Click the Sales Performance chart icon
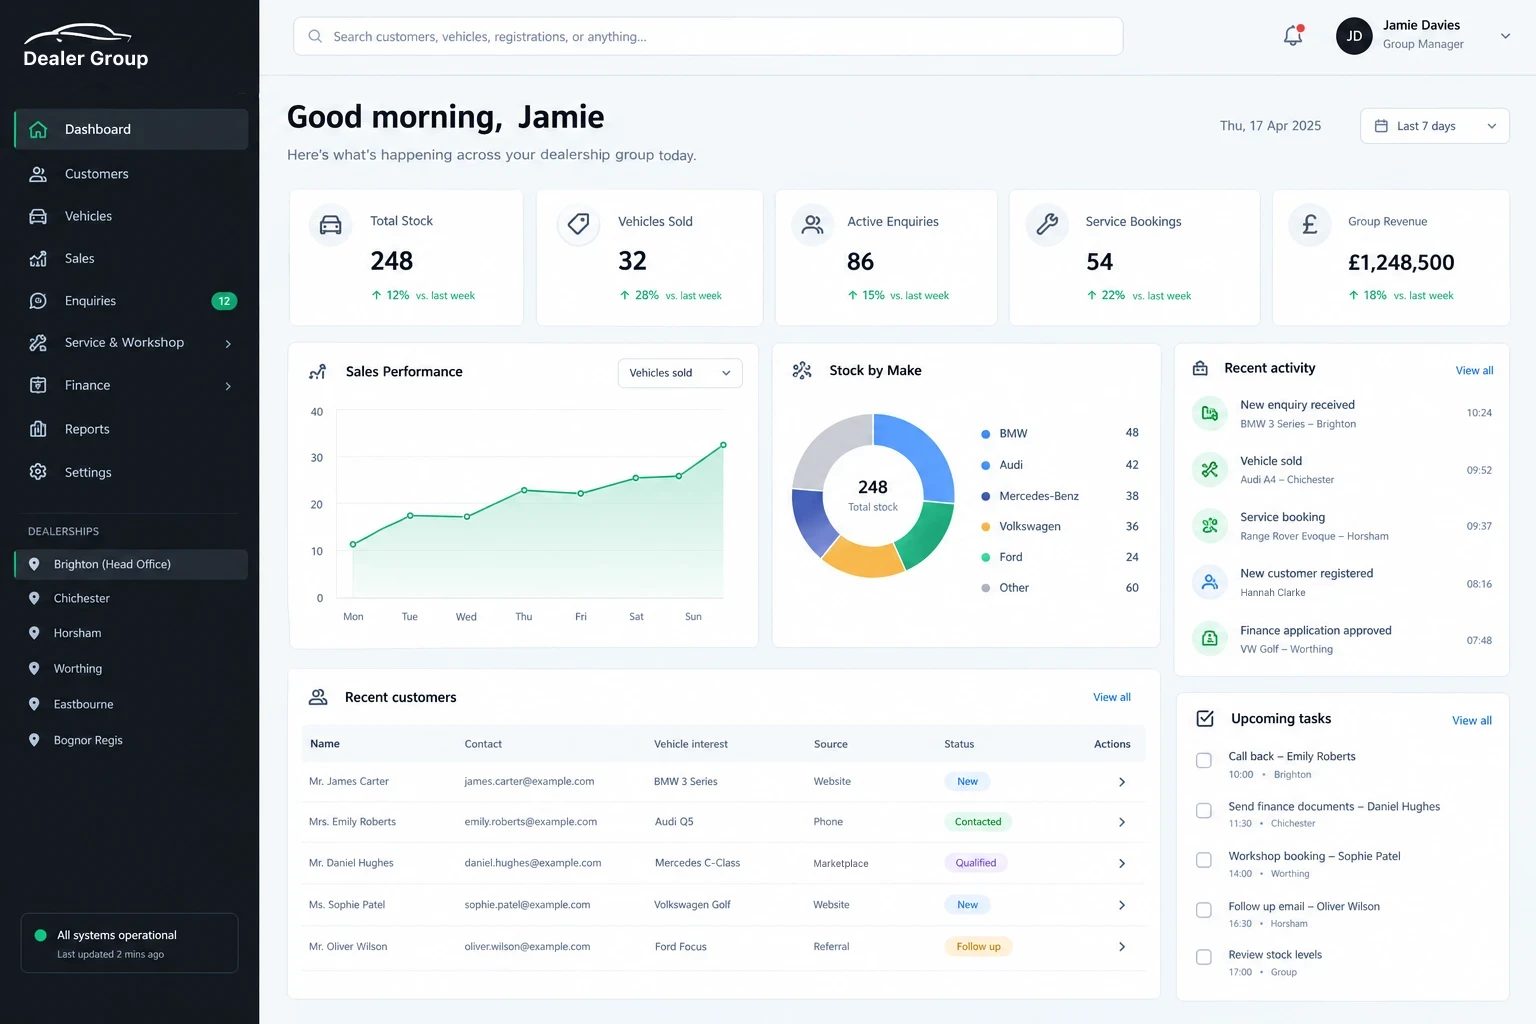This screenshot has height=1024, width=1536. coord(318,372)
